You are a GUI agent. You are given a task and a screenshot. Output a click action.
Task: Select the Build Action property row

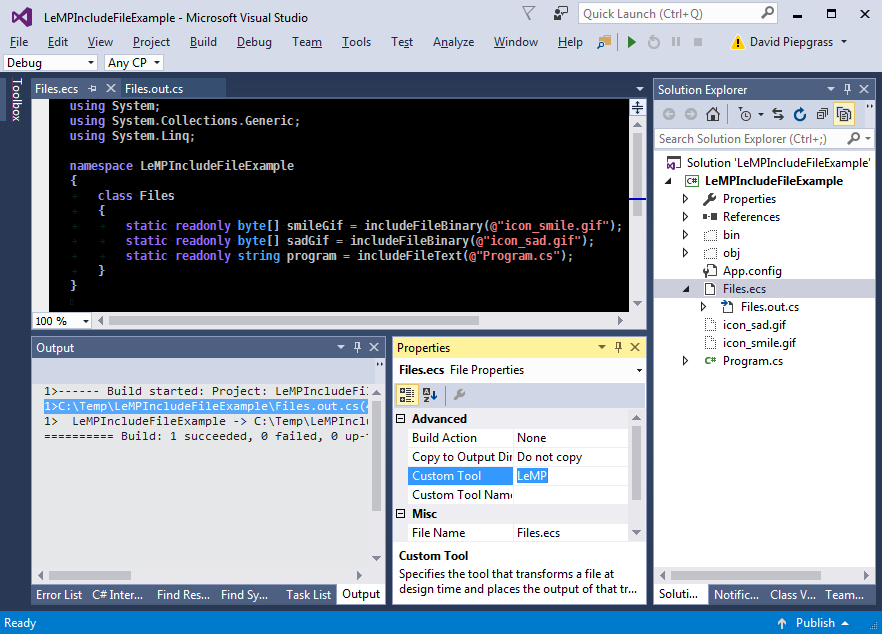pos(518,438)
